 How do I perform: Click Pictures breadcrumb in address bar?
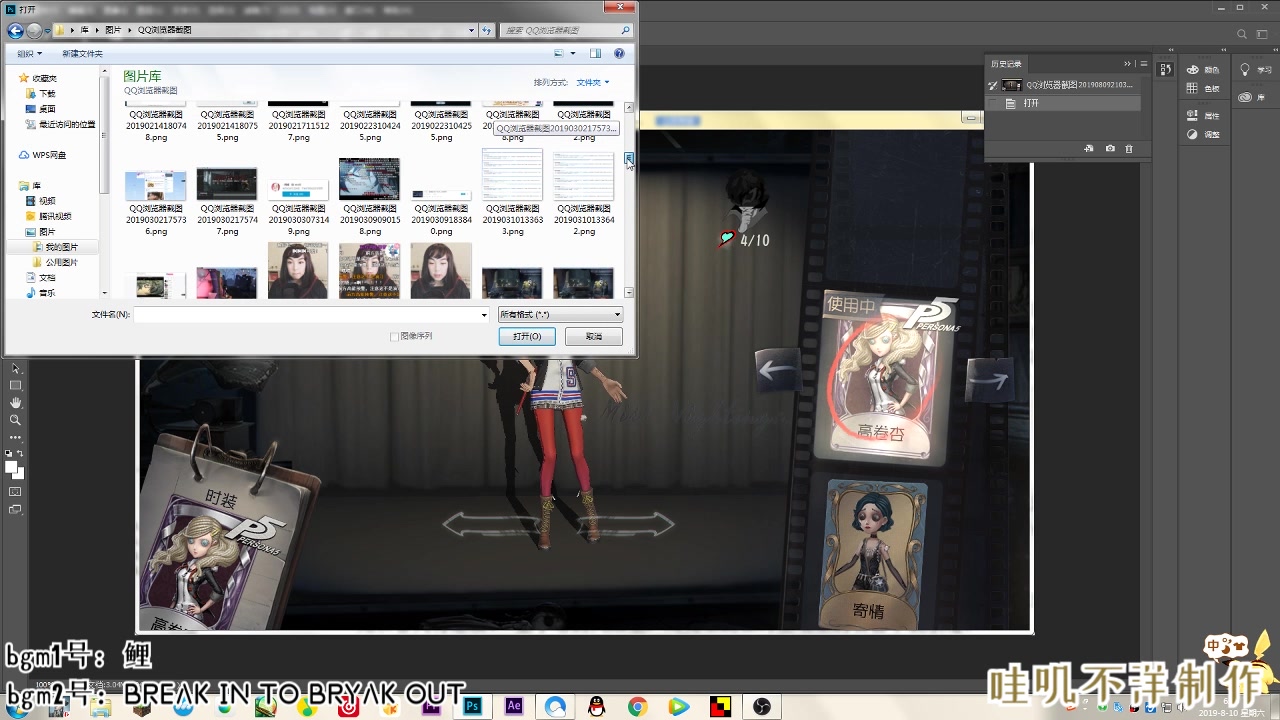(x=113, y=31)
